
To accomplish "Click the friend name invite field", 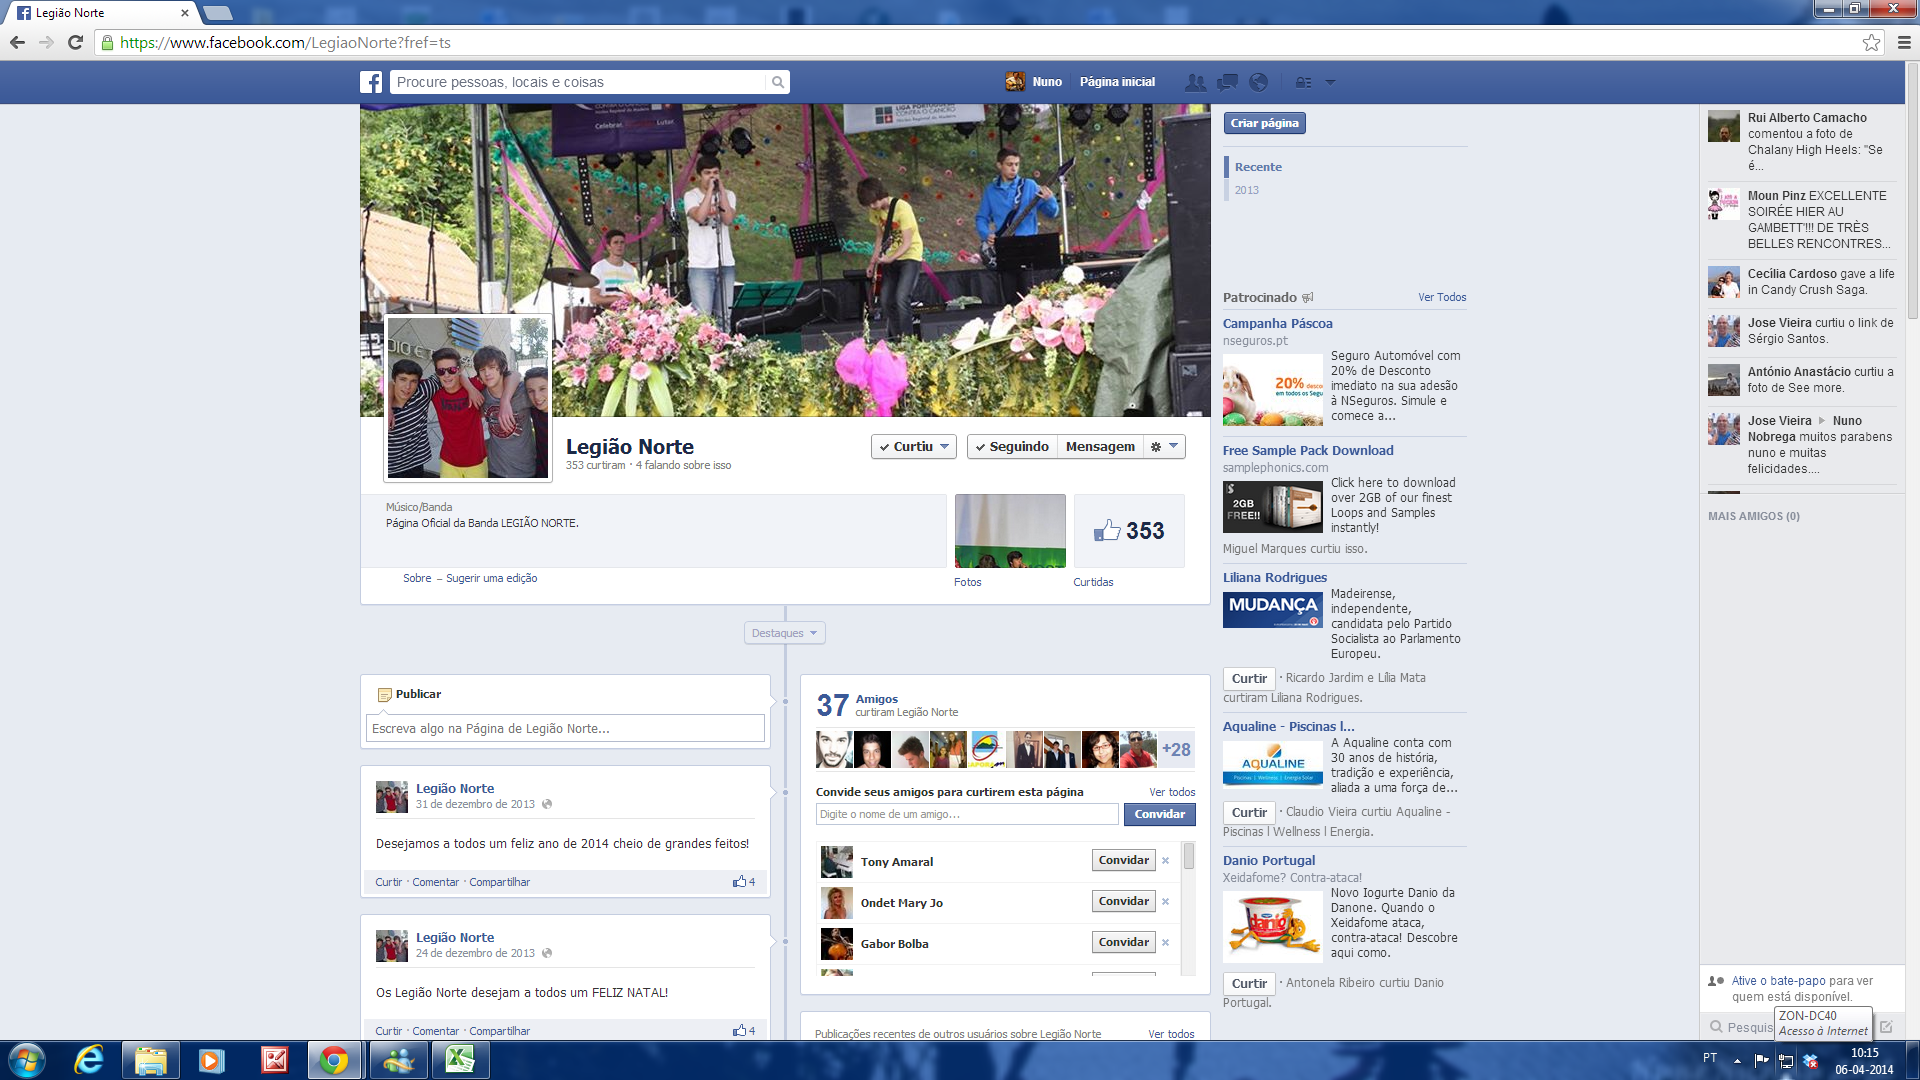I will (x=966, y=814).
